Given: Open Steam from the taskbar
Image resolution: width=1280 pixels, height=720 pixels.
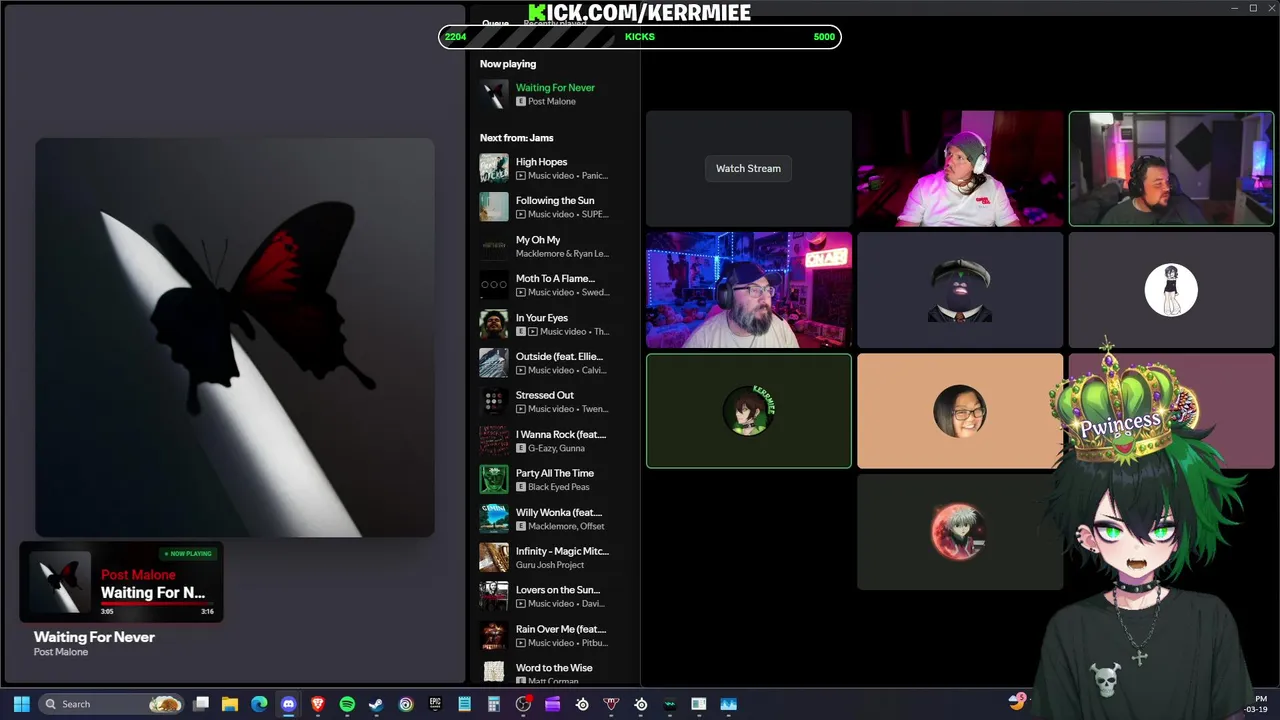Looking at the screenshot, I should [376, 704].
